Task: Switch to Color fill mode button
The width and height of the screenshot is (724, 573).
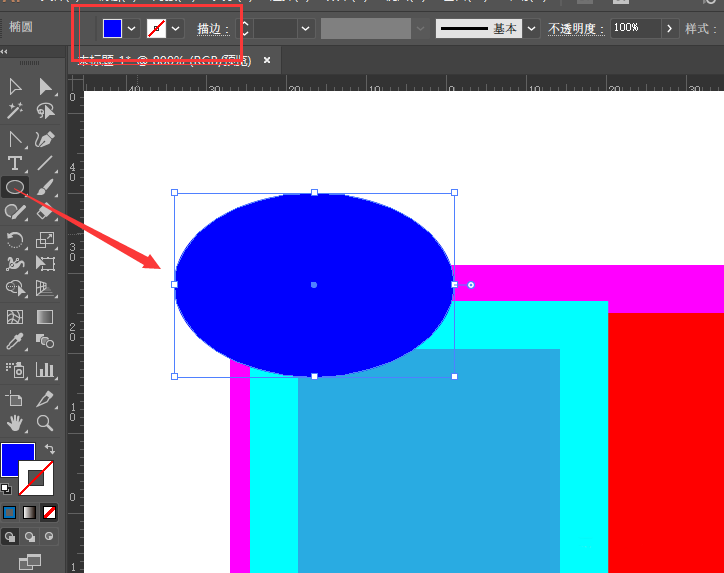Action: (x=10, y=513)
